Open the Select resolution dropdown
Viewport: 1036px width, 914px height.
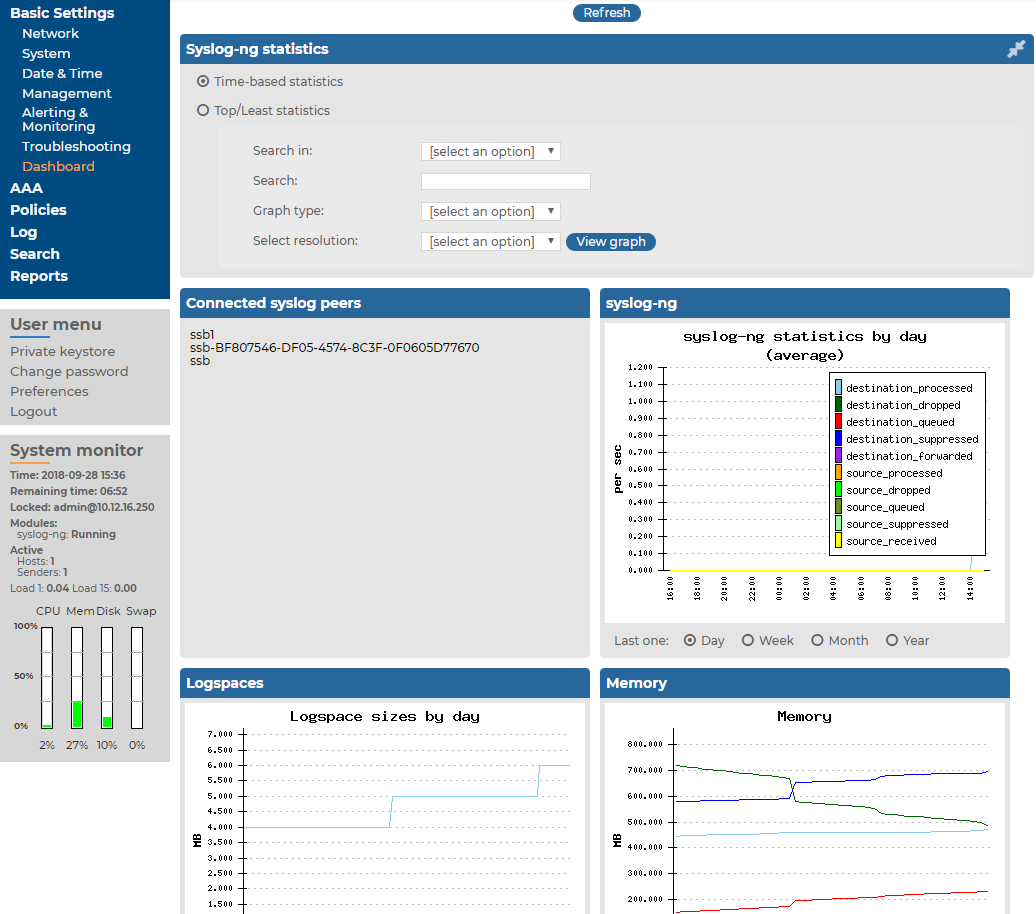tap(491, 242)
